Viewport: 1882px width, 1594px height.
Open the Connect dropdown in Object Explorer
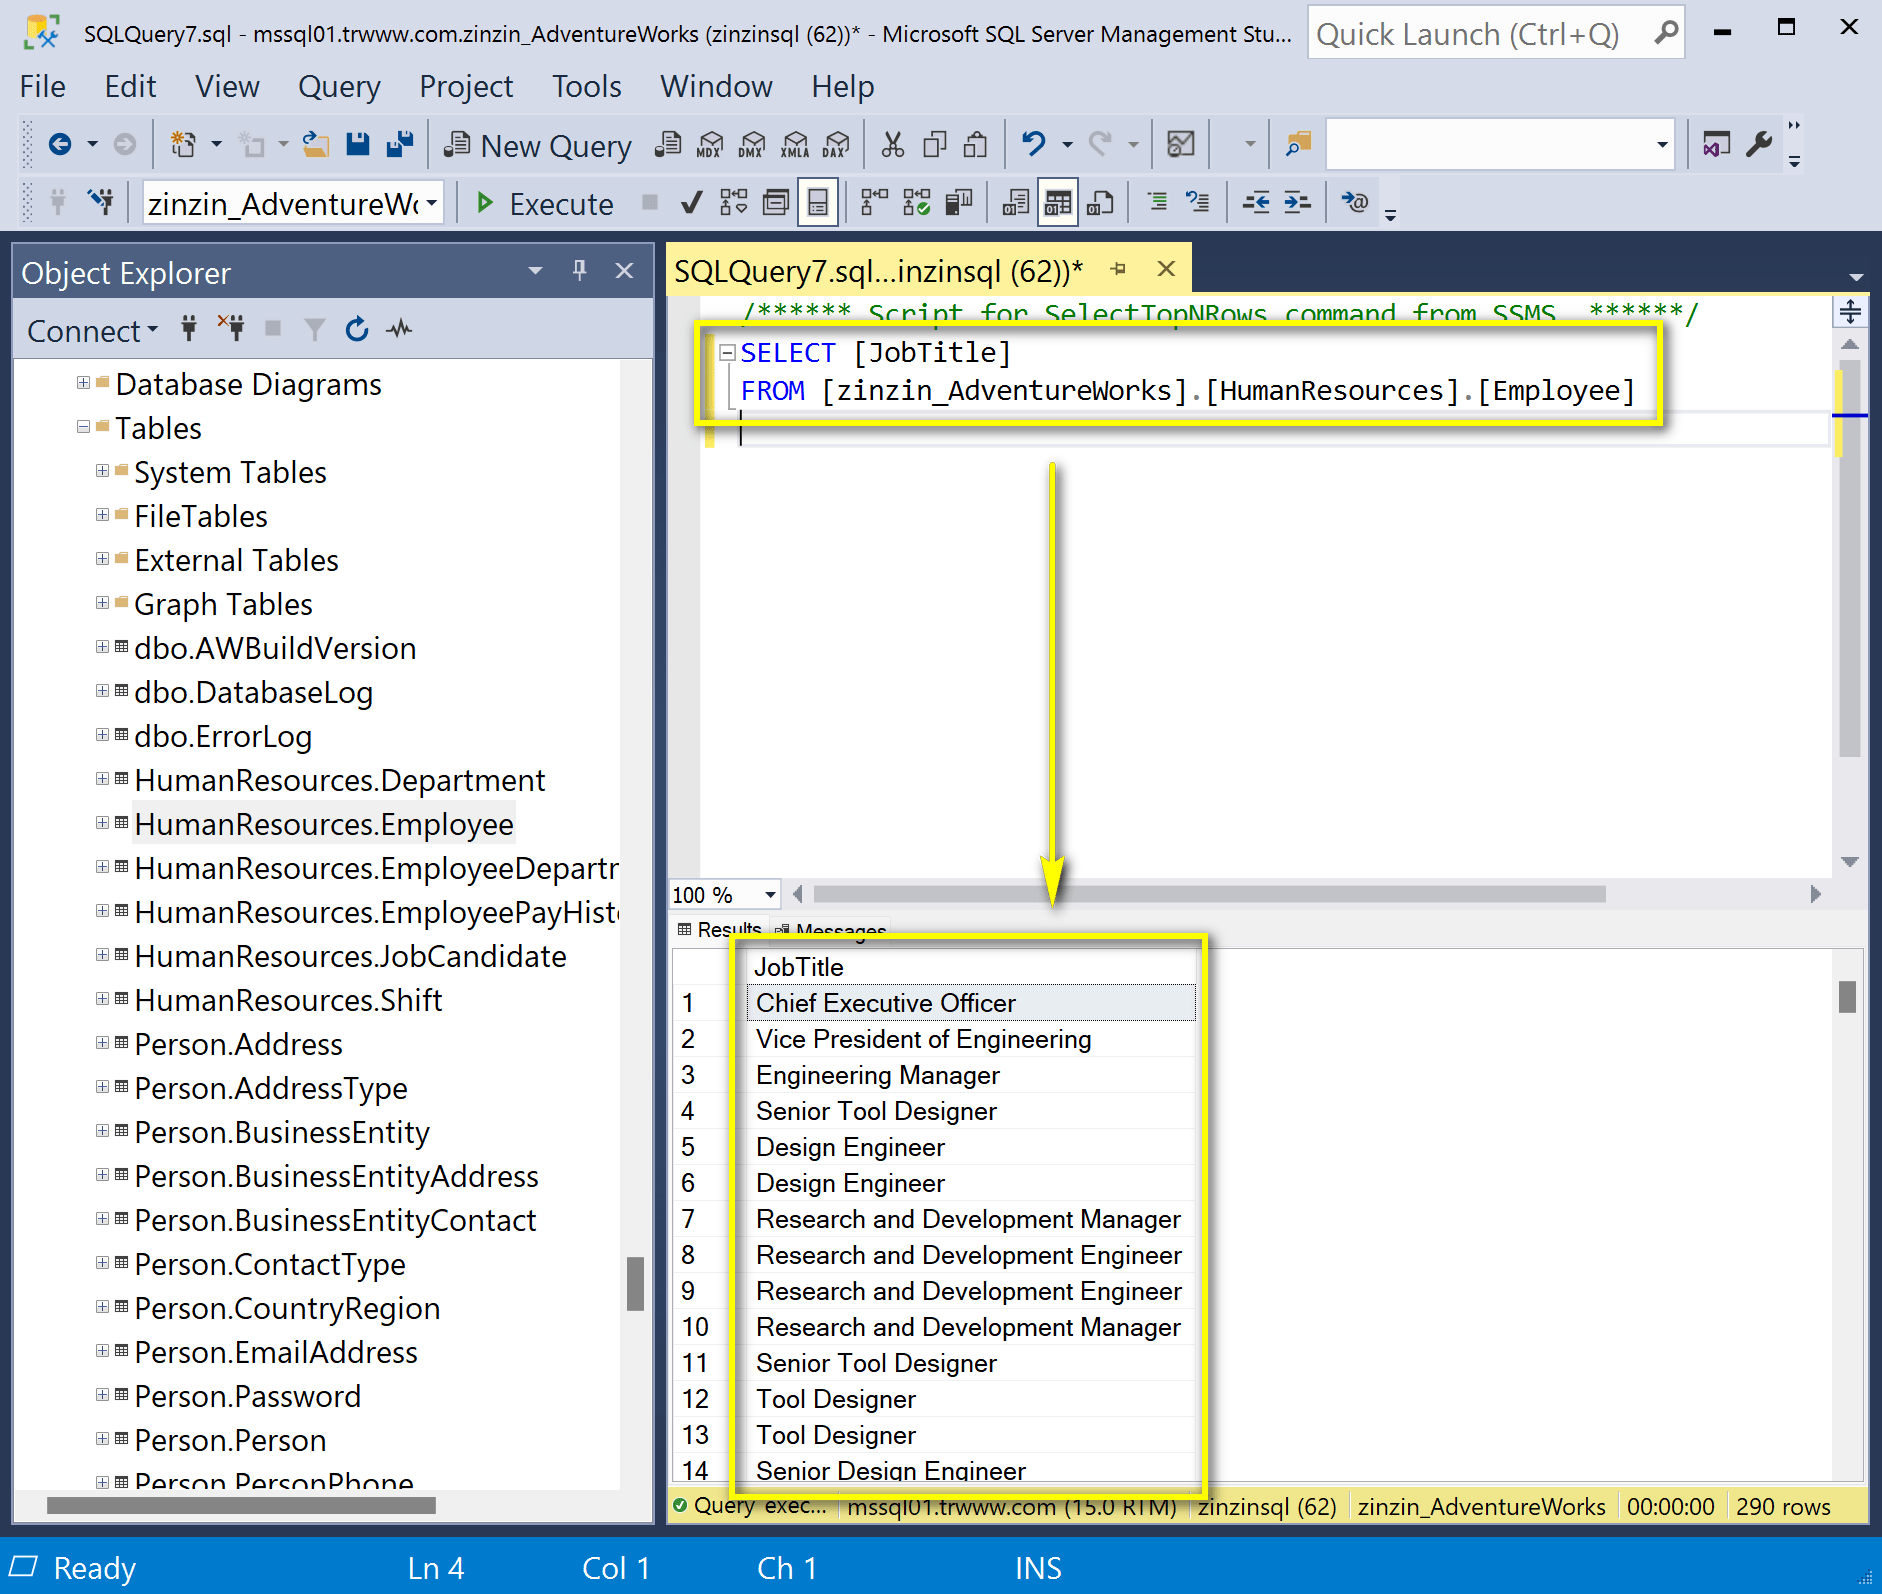(92, 330)
